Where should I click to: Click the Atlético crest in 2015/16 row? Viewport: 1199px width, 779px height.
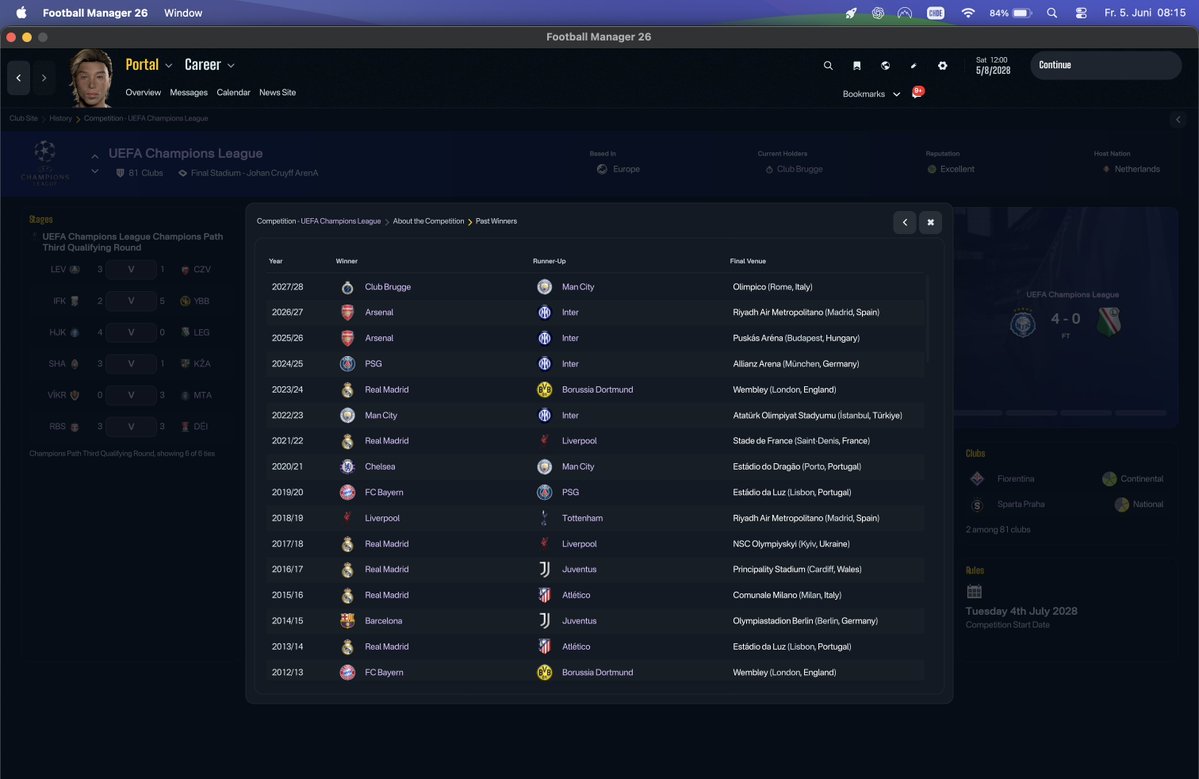tap(544, 596)
